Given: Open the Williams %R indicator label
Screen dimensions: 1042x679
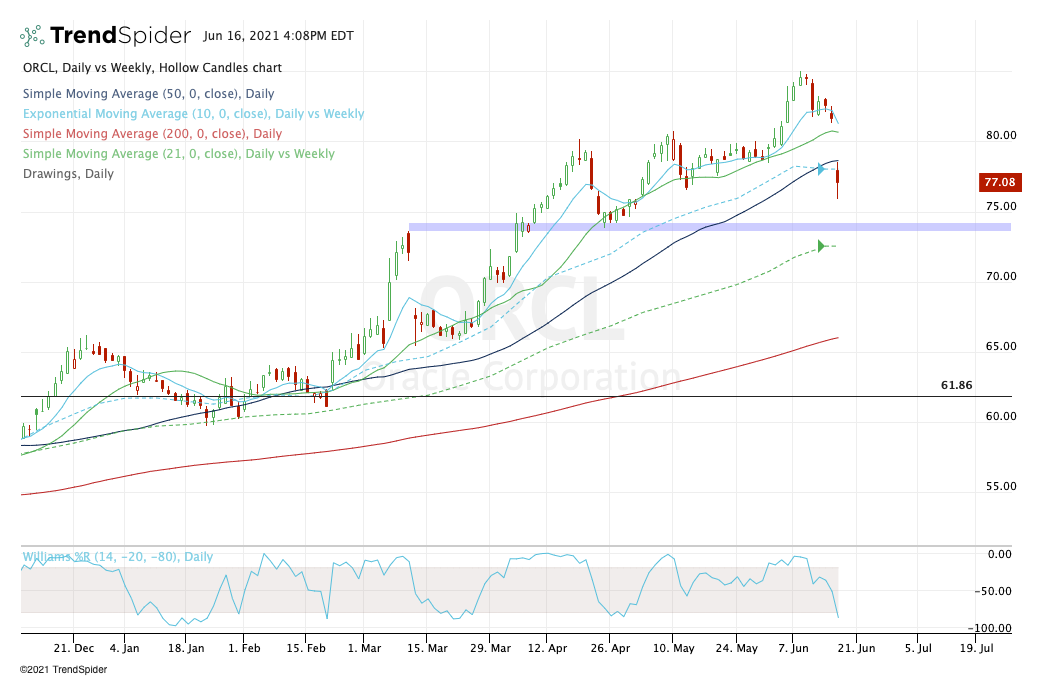Looking at the screenshot, I should click(x=117, y=557).
